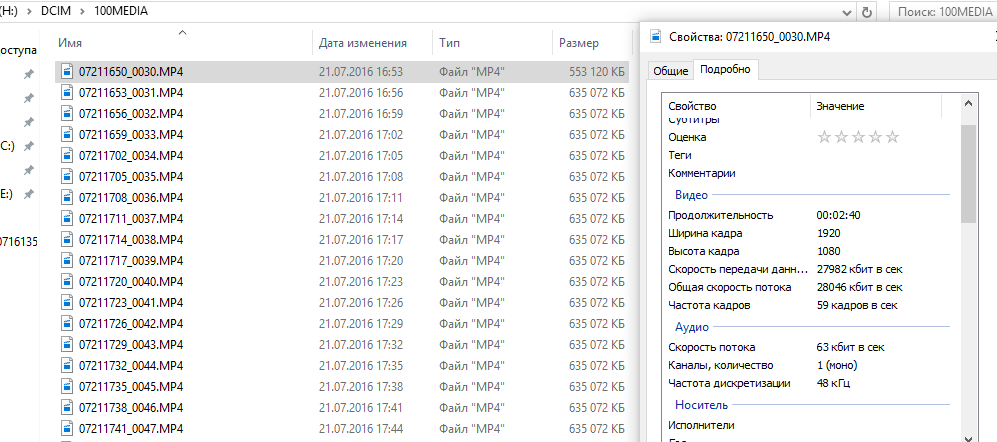Set the Оценка rating to one star

[x=825, y=137]
